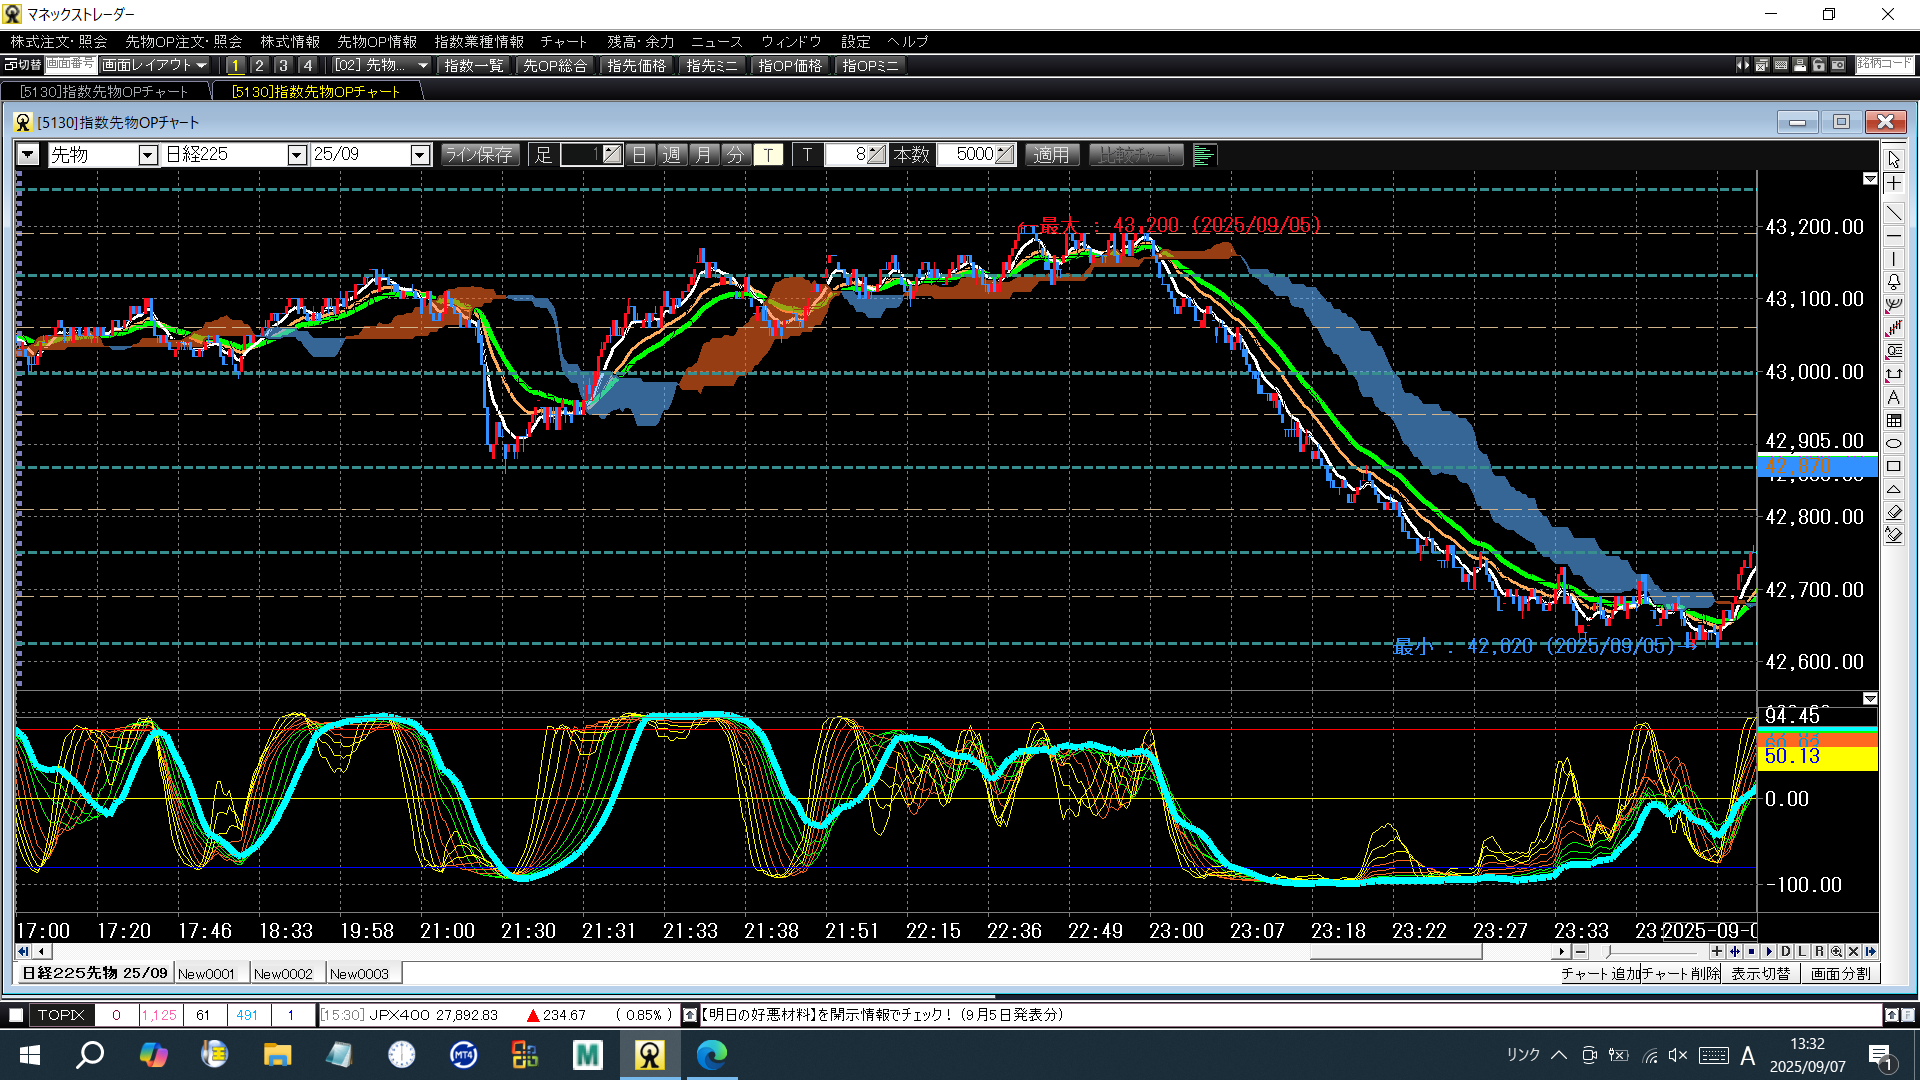This screenshot has height=1080, width=1920.
Task: Select the ellipse drawing tool
Action: (1893, 443)
